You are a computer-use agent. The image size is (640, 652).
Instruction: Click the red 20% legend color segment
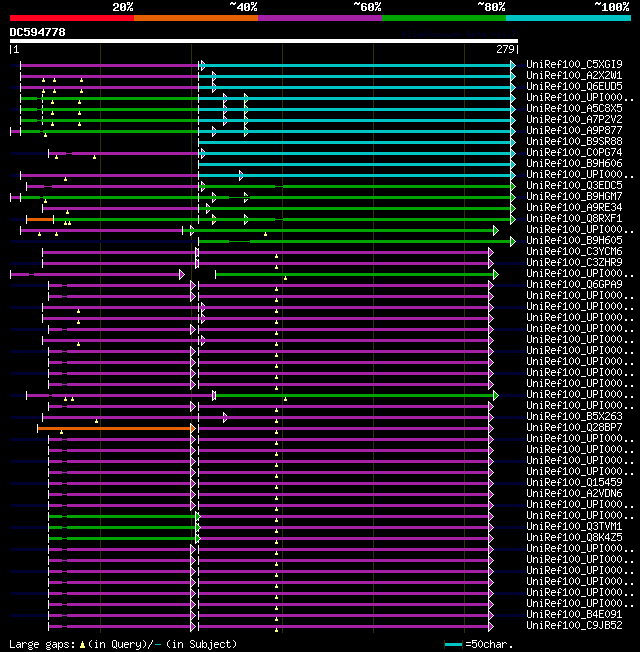coord(72,18)
